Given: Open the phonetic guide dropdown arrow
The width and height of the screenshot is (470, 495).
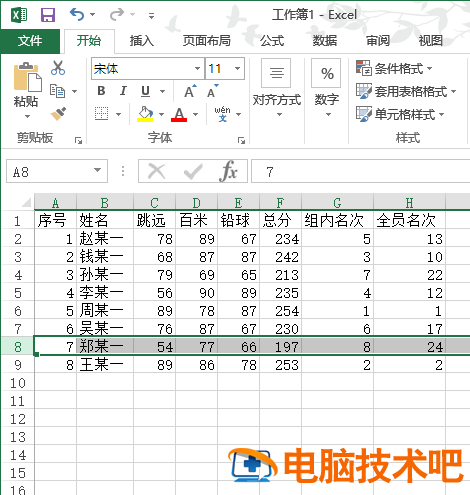Looking at the screenshot, I should click(239, 114).
